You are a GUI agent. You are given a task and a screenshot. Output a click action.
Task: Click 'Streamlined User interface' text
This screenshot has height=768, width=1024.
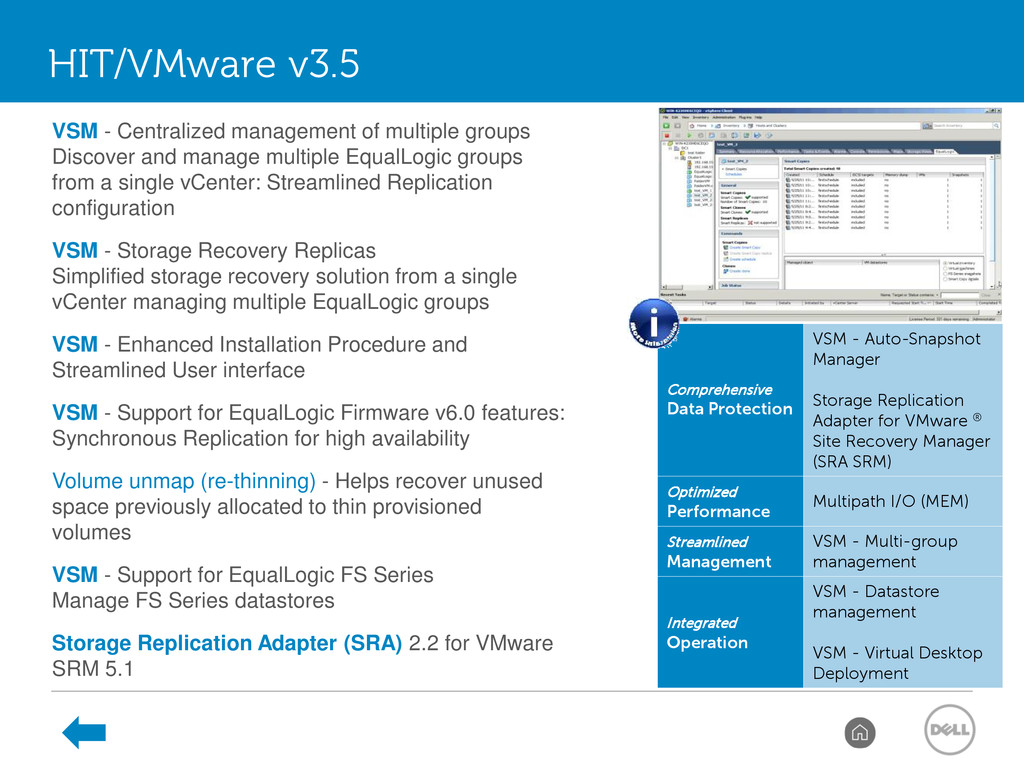tap(178, 370)
